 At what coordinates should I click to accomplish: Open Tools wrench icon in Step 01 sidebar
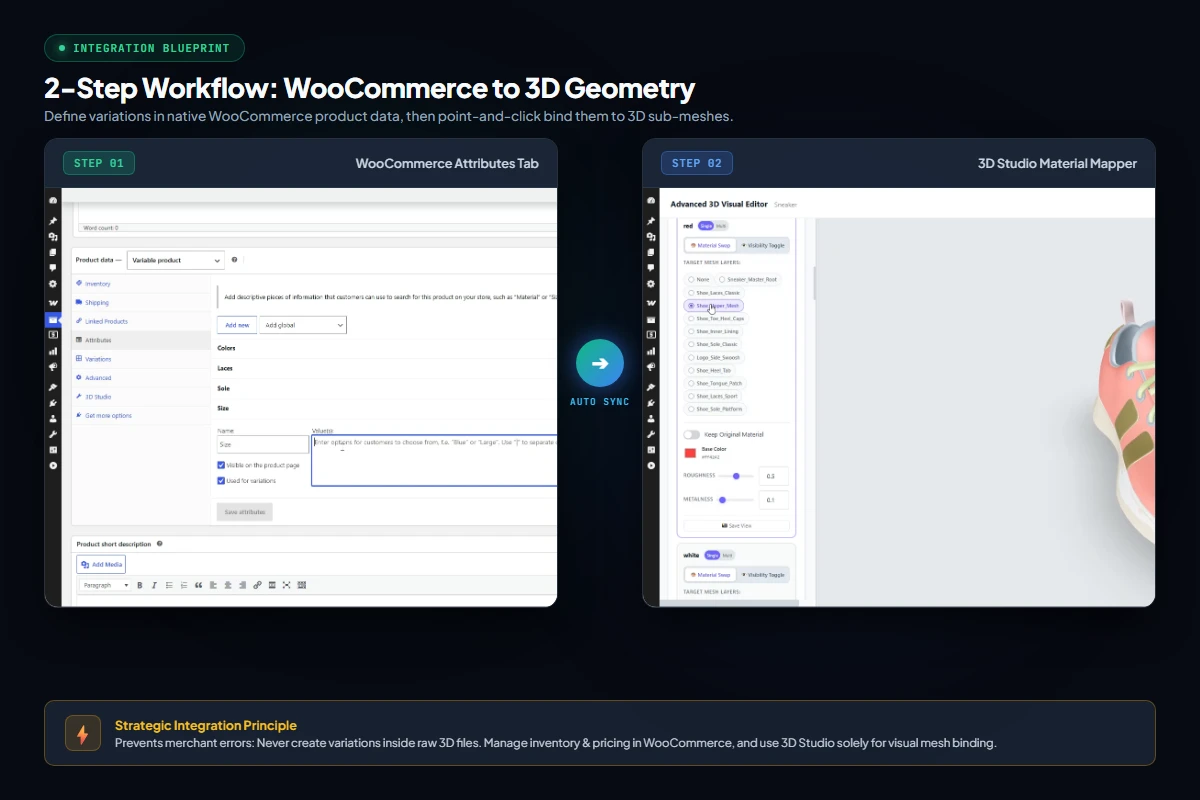tap(53, 434)
